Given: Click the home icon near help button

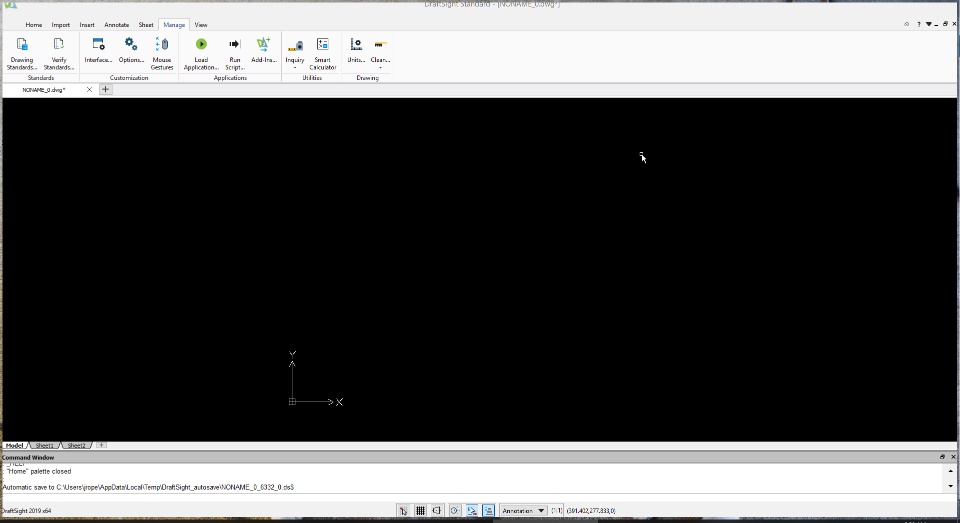Looking at the screenshot, I should (907, 24).
